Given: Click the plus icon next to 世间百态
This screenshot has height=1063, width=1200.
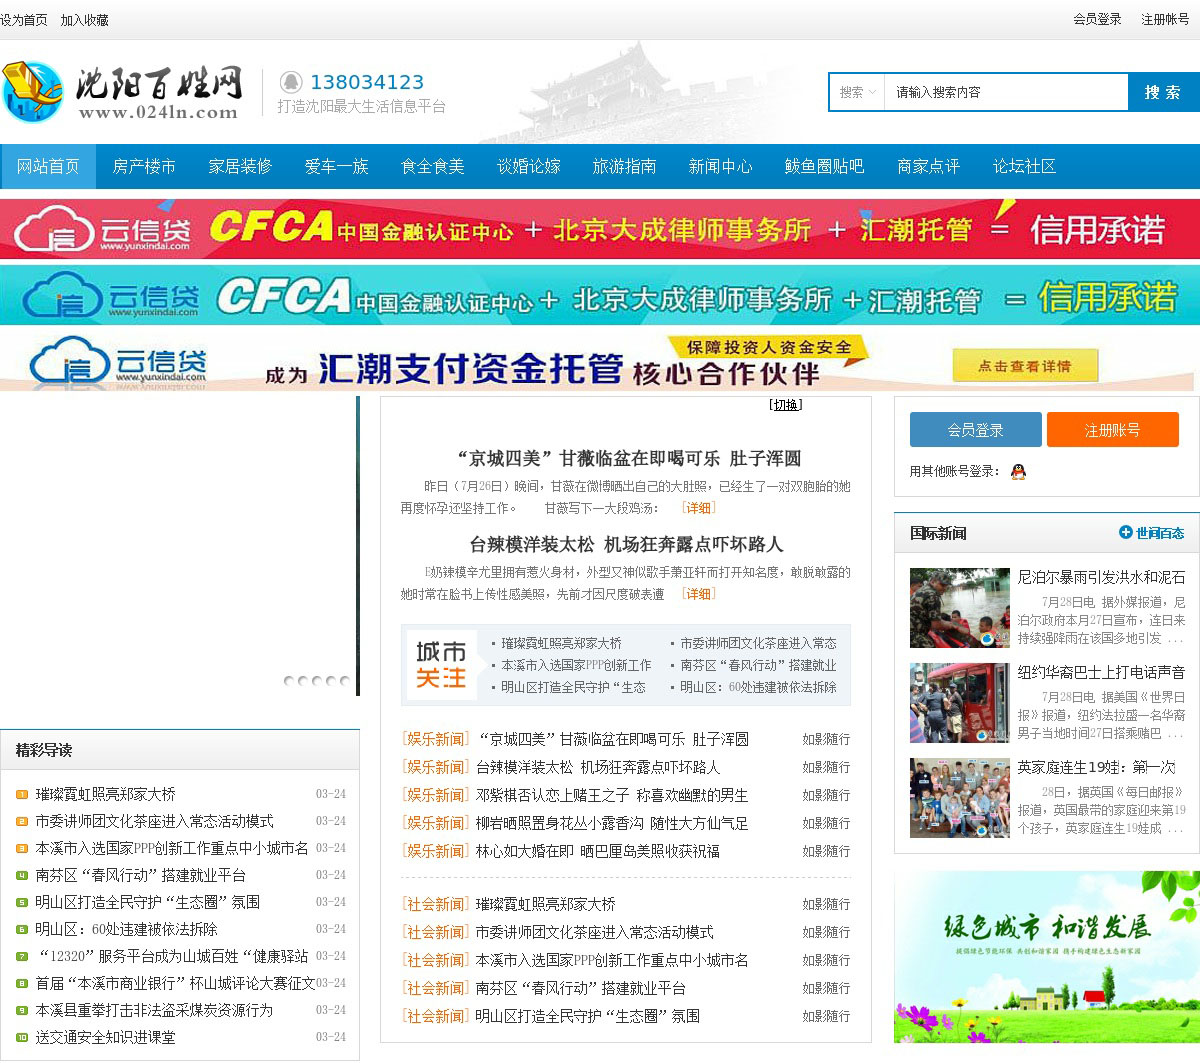Looking at the screenshot, I should coord(1125,533).
